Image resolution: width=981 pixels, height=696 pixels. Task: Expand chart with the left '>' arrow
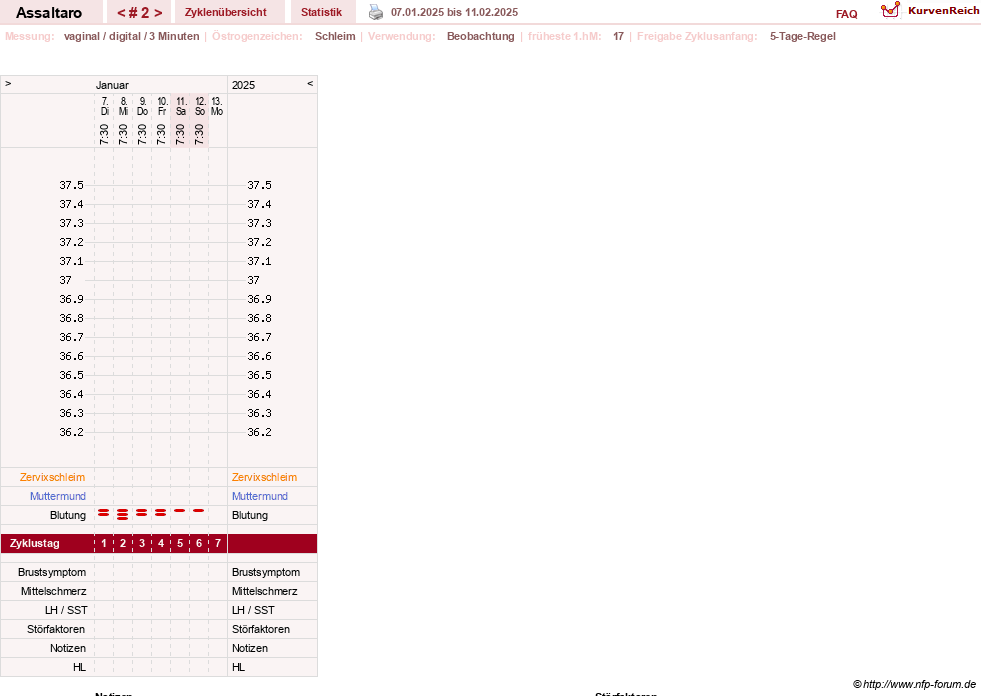8,83
